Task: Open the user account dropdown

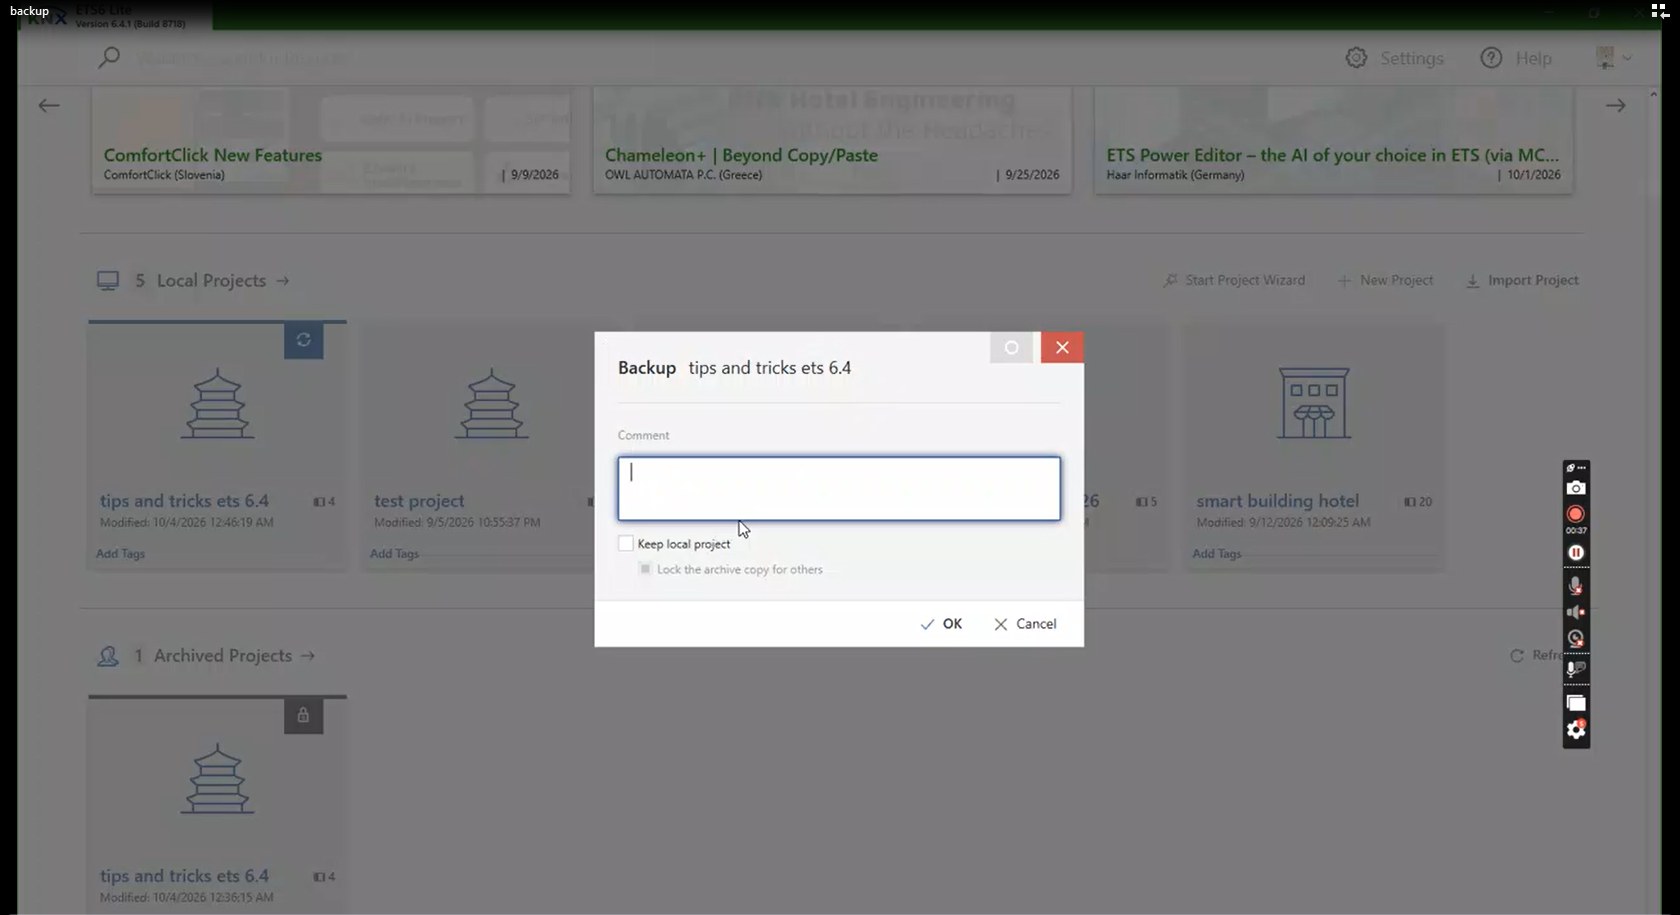Action: (1613, 58)
